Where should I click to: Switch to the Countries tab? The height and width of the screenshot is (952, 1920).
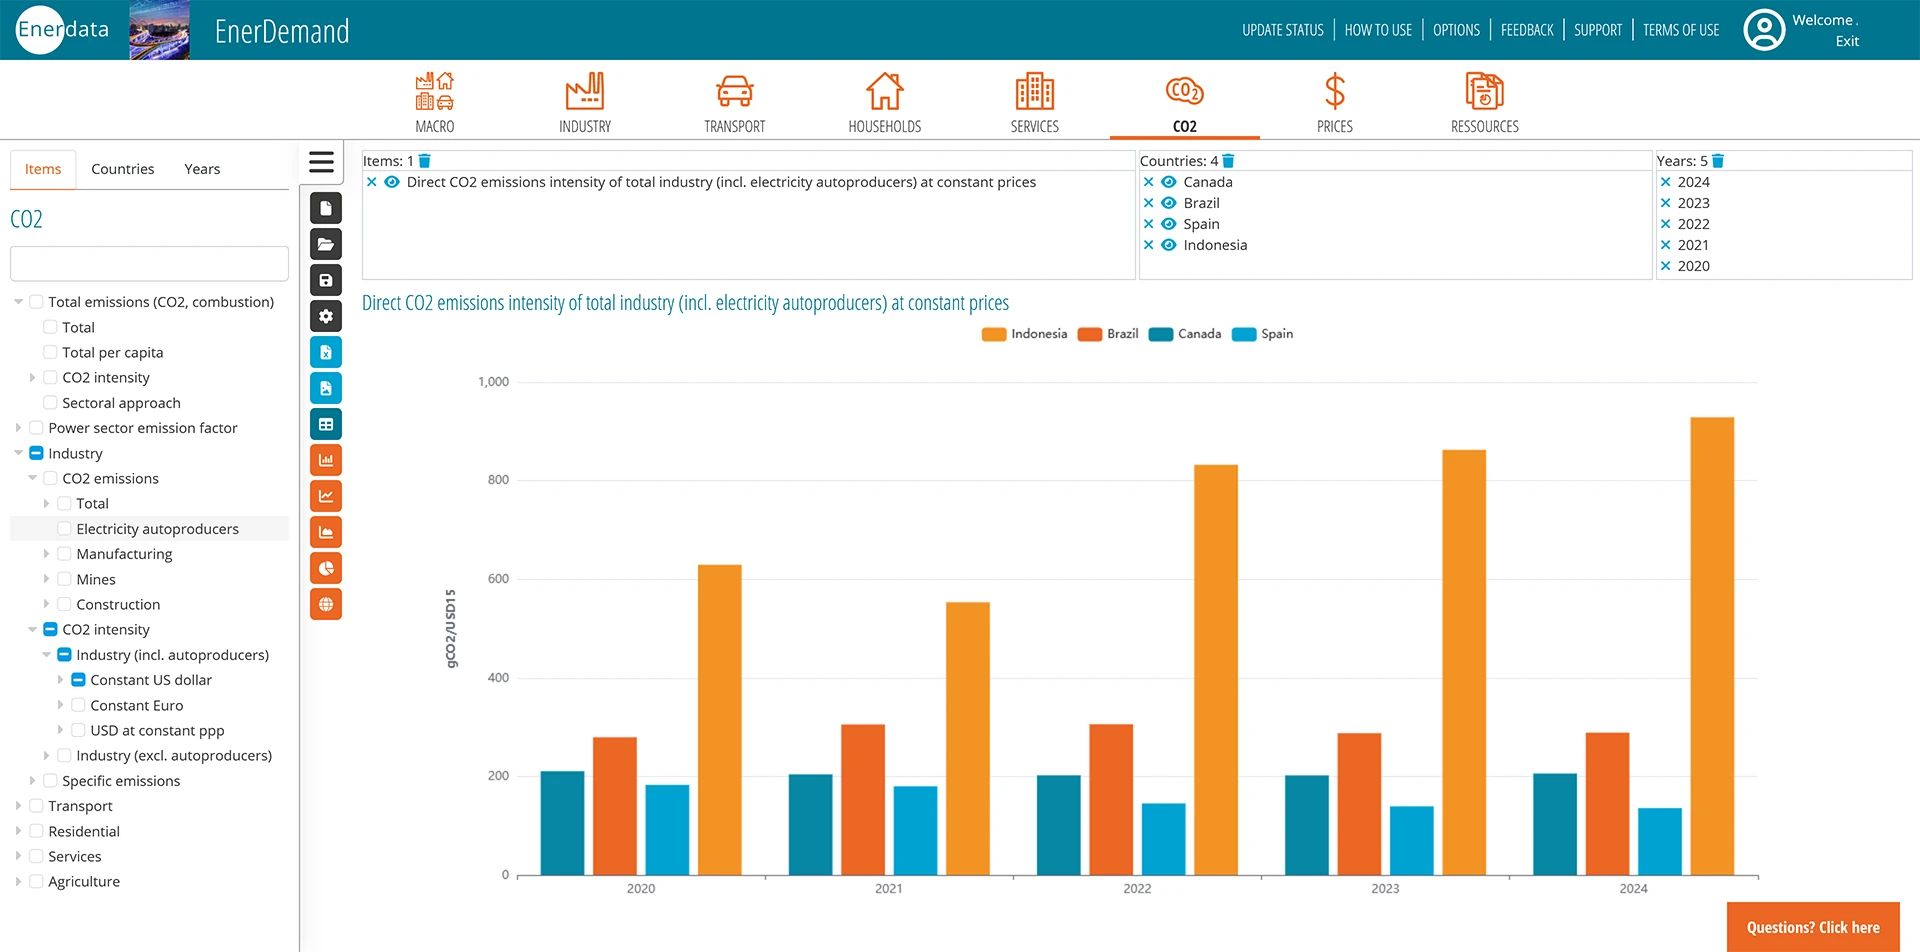(122, 169)
